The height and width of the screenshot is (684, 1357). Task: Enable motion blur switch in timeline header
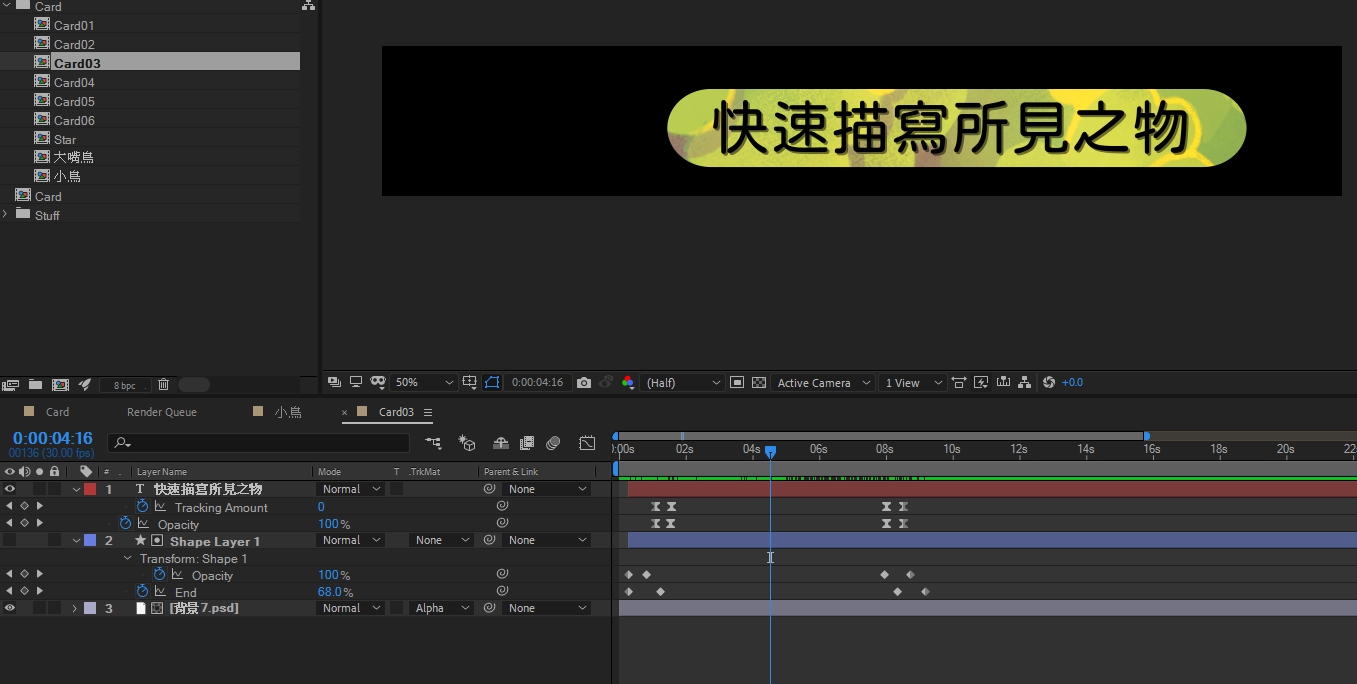pyautogui.click(x=553, y=443)
